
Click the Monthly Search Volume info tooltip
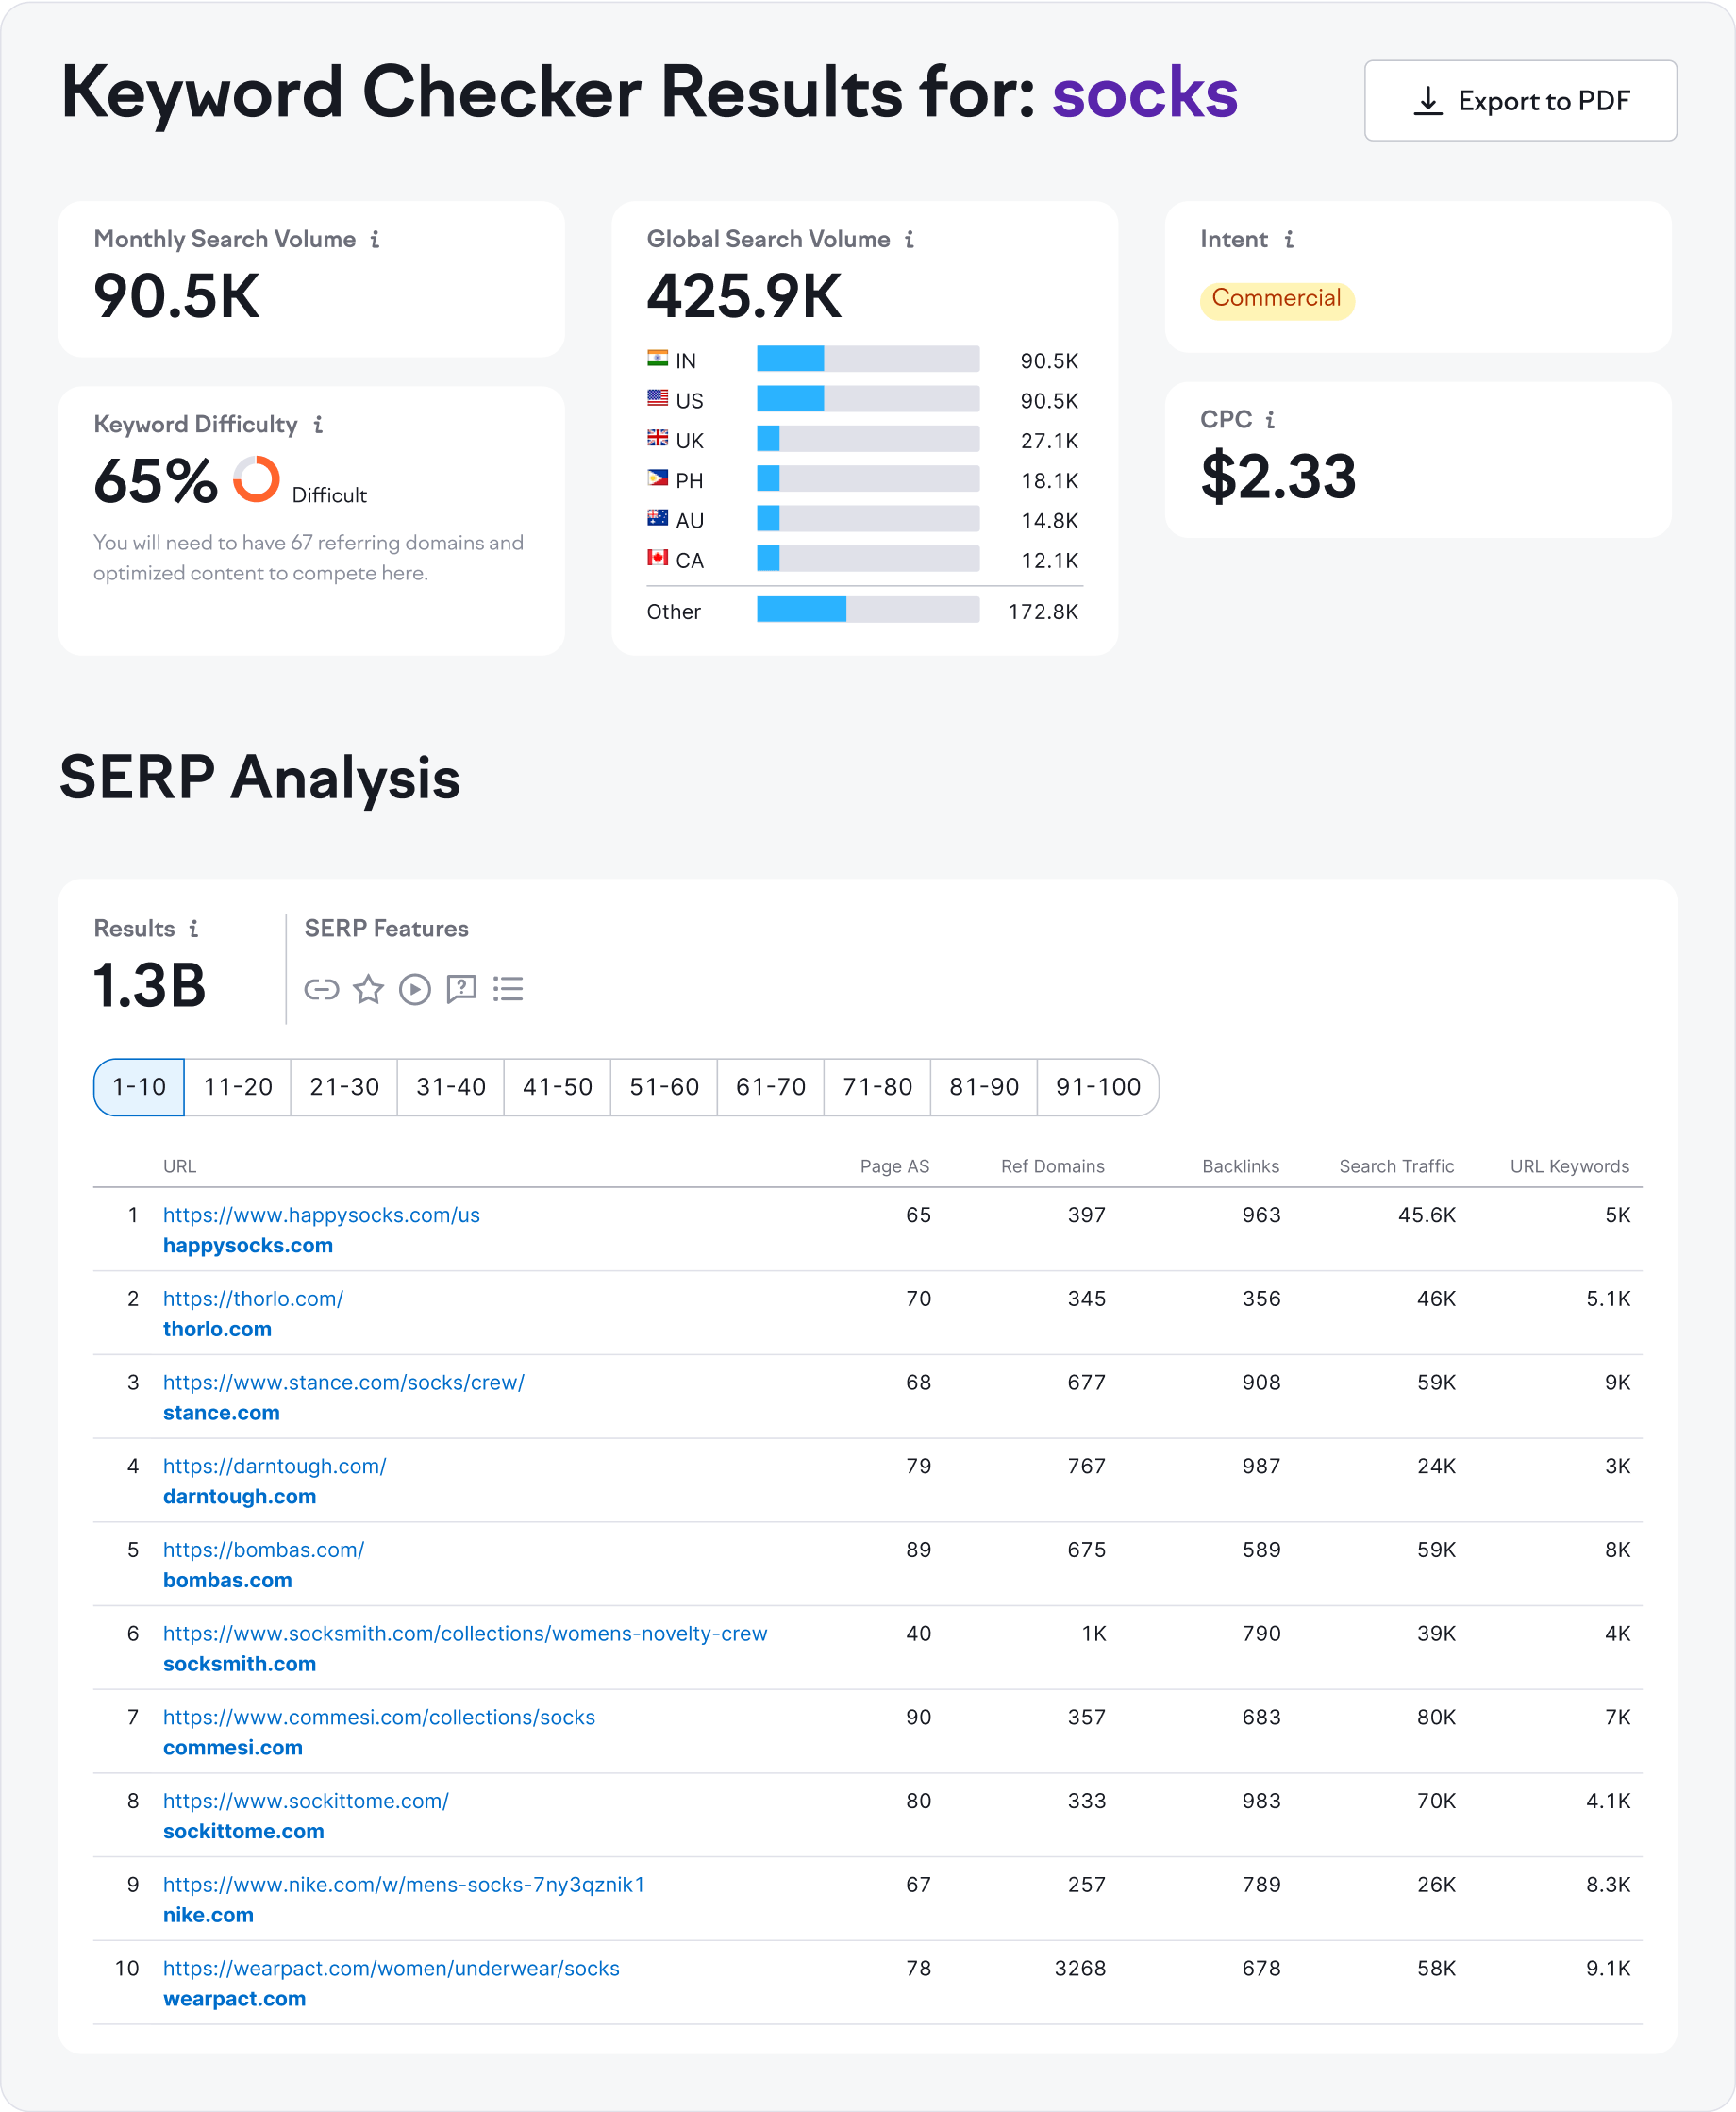[375, 239]
